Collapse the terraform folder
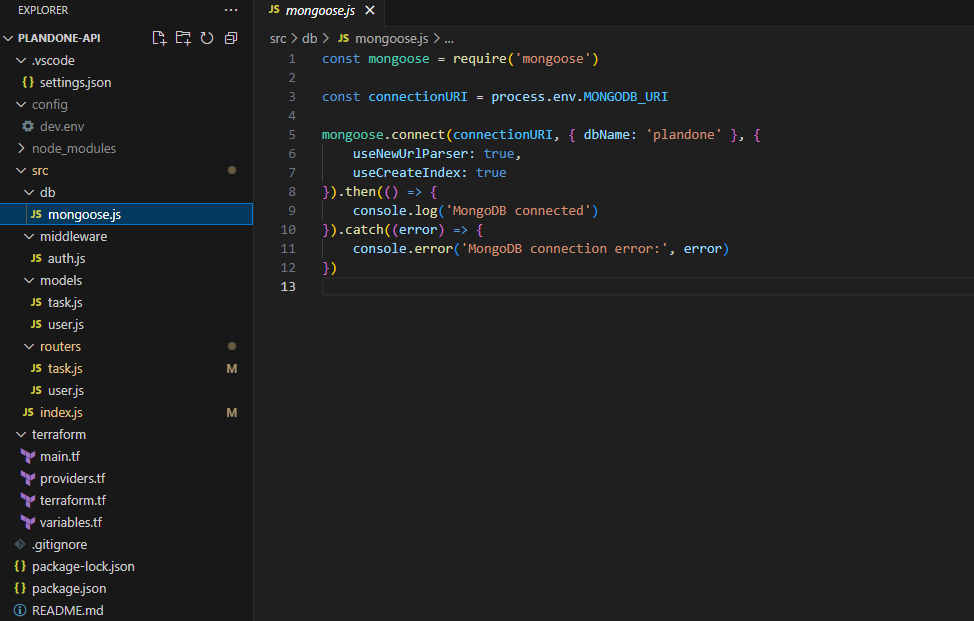Viewport: 974px width, 621px height. coord(58,434)
